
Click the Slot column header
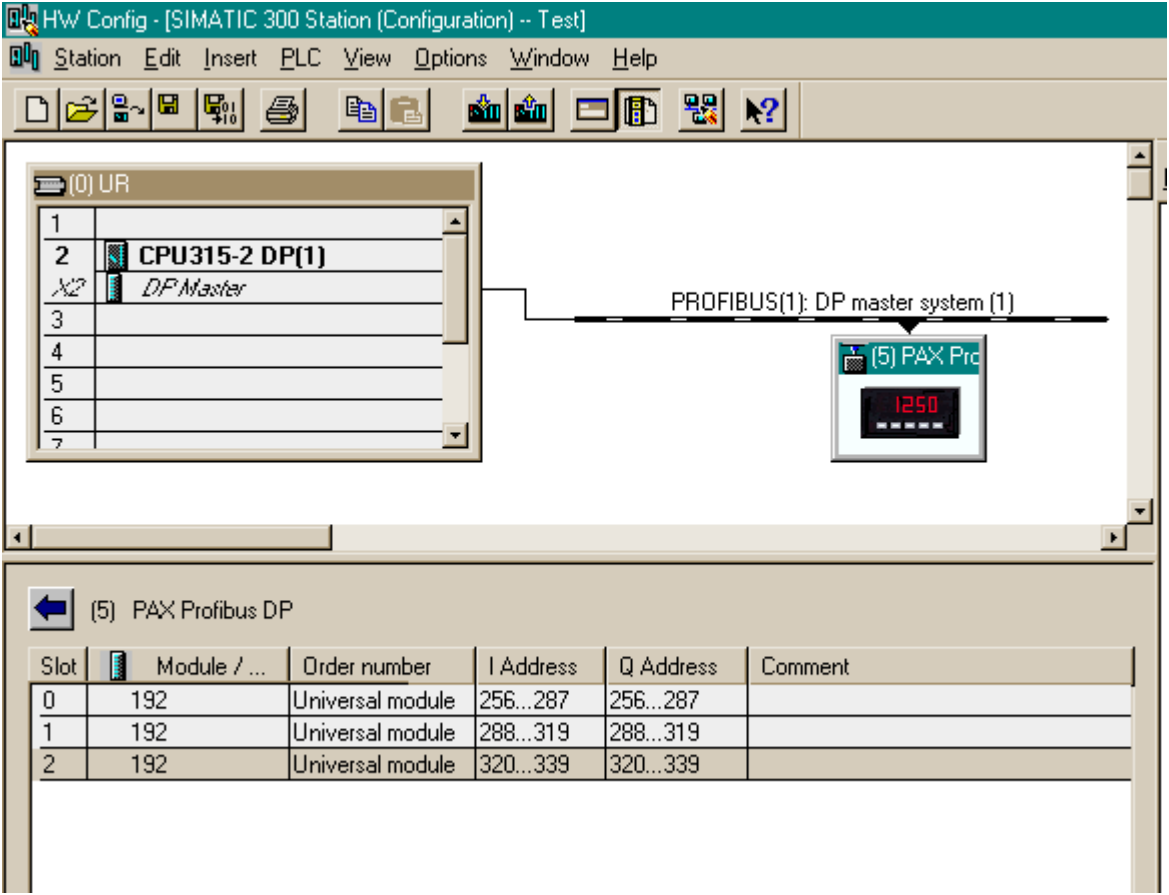[58, 665]
